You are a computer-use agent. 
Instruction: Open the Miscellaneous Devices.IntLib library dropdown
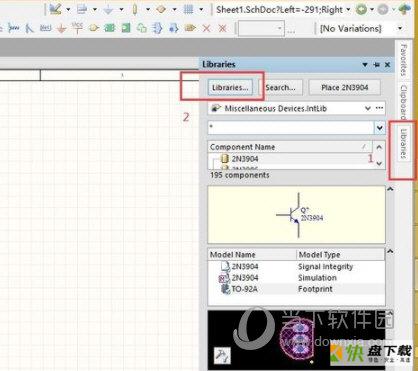coord(368,108)
